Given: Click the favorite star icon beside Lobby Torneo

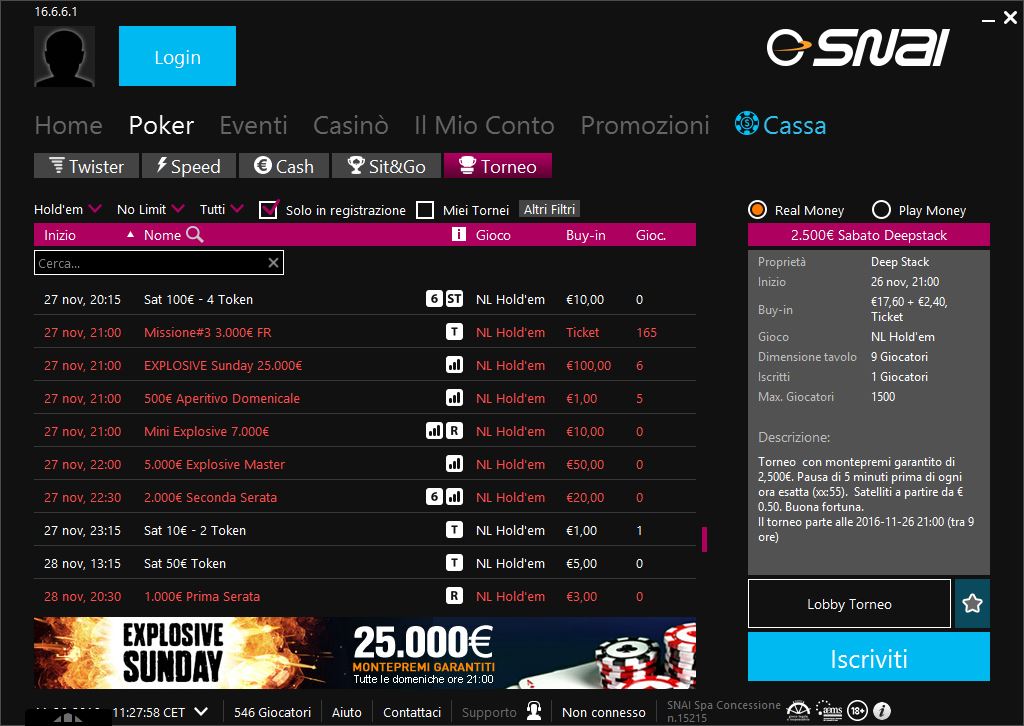Looking at the screenshot, I should click(972, 604).
